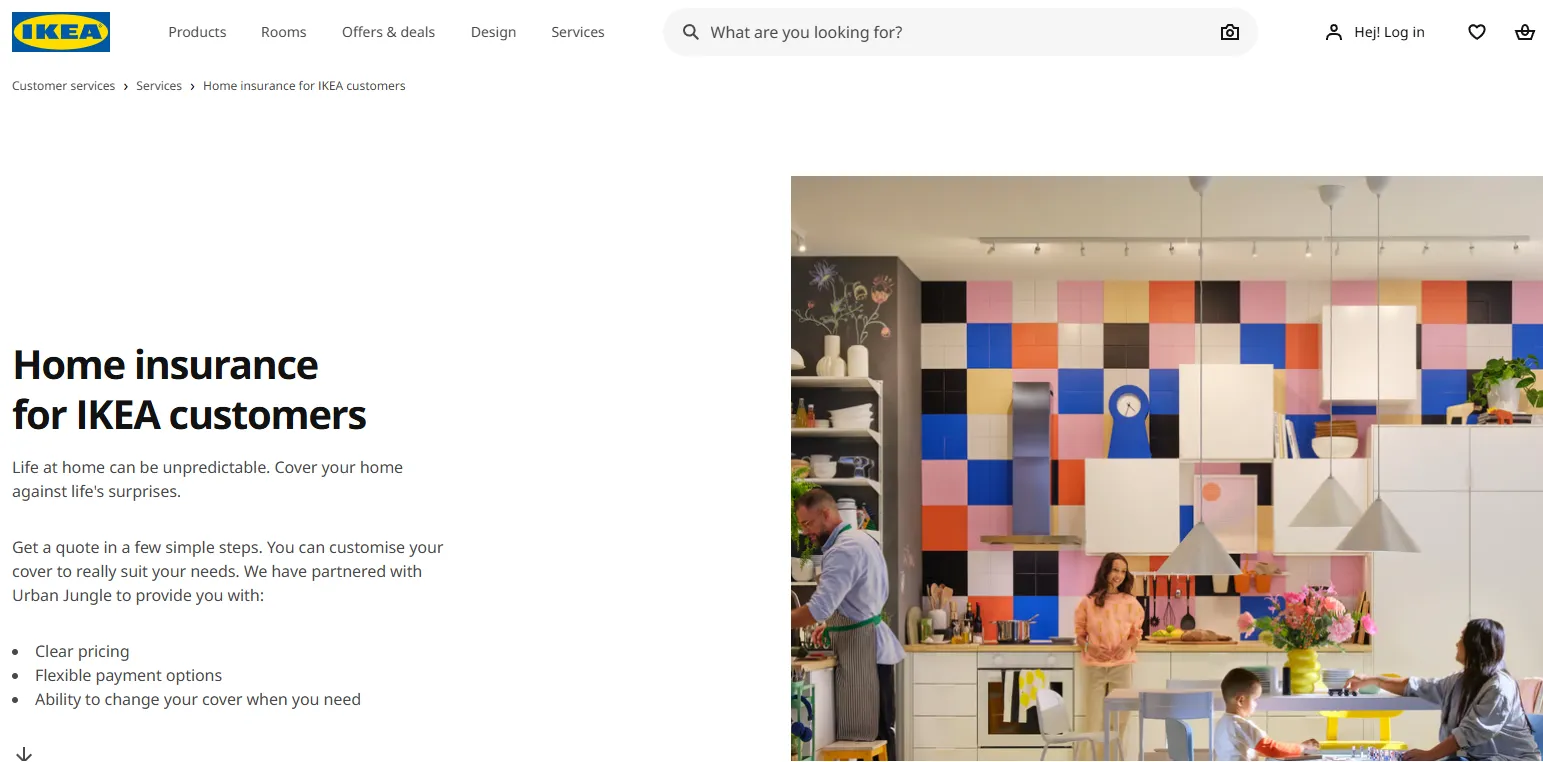
Task: Click the 'Flexible payment options' bullet text
Action: click(128, 675)
